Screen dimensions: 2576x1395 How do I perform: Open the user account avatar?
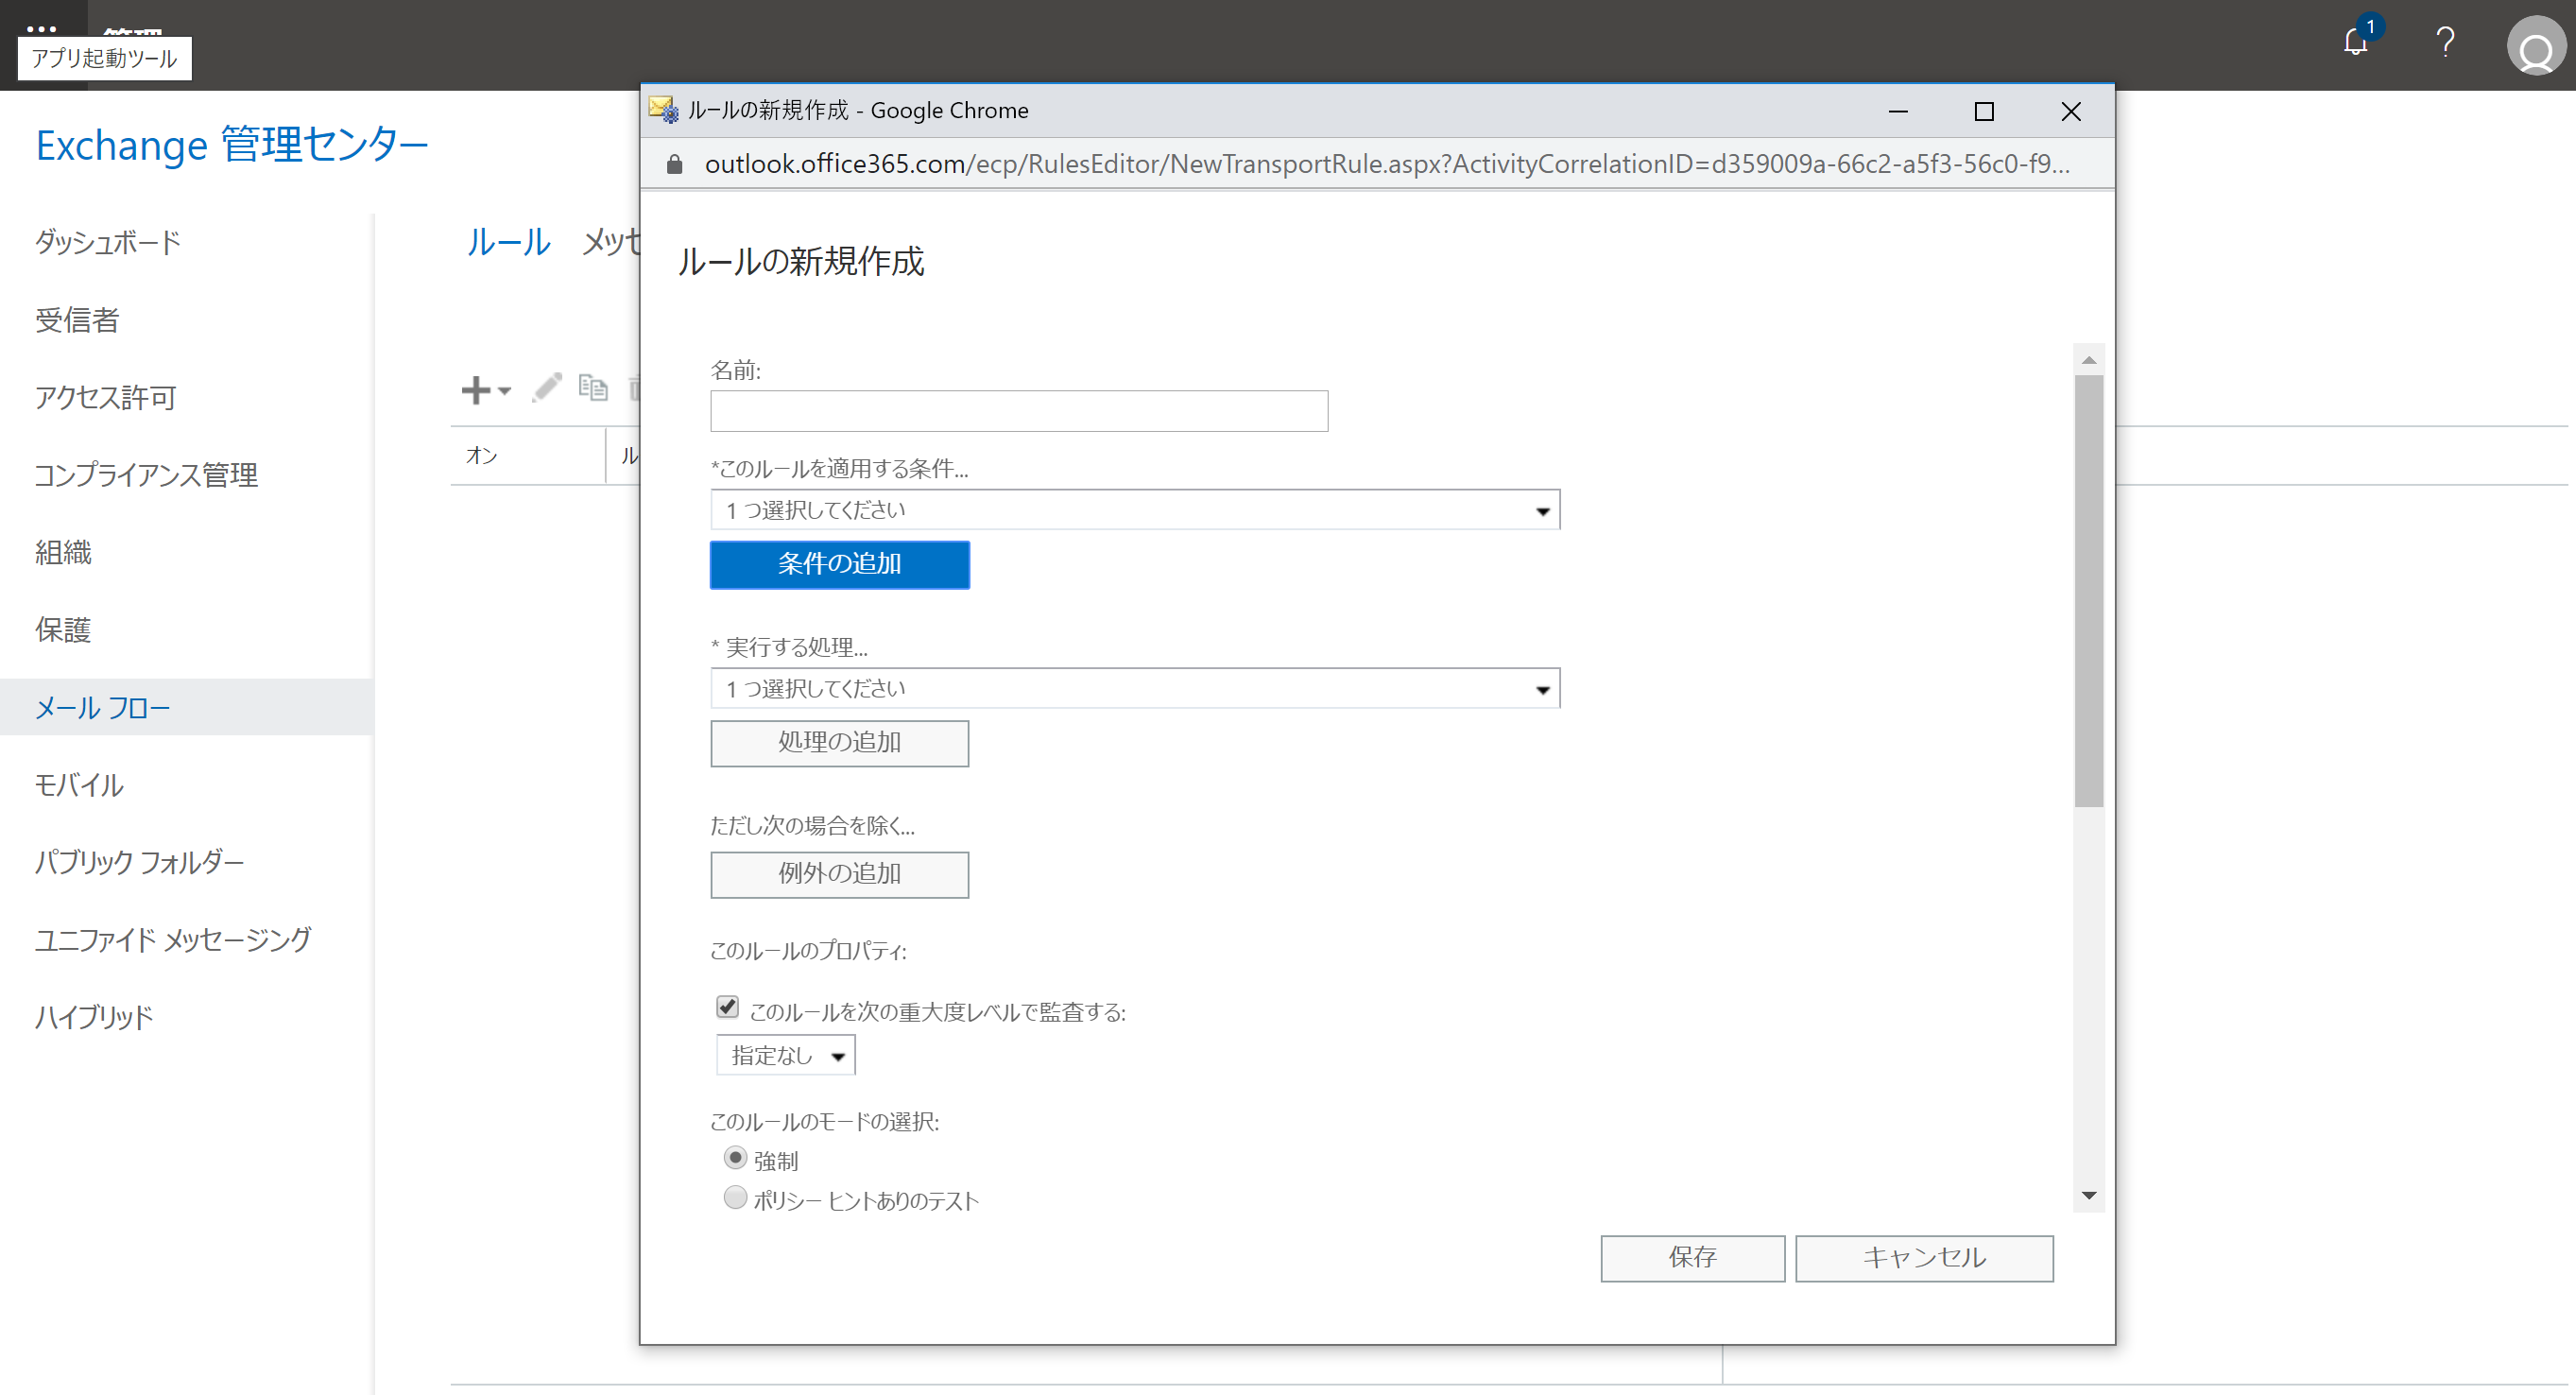[x=2535, y=47]
